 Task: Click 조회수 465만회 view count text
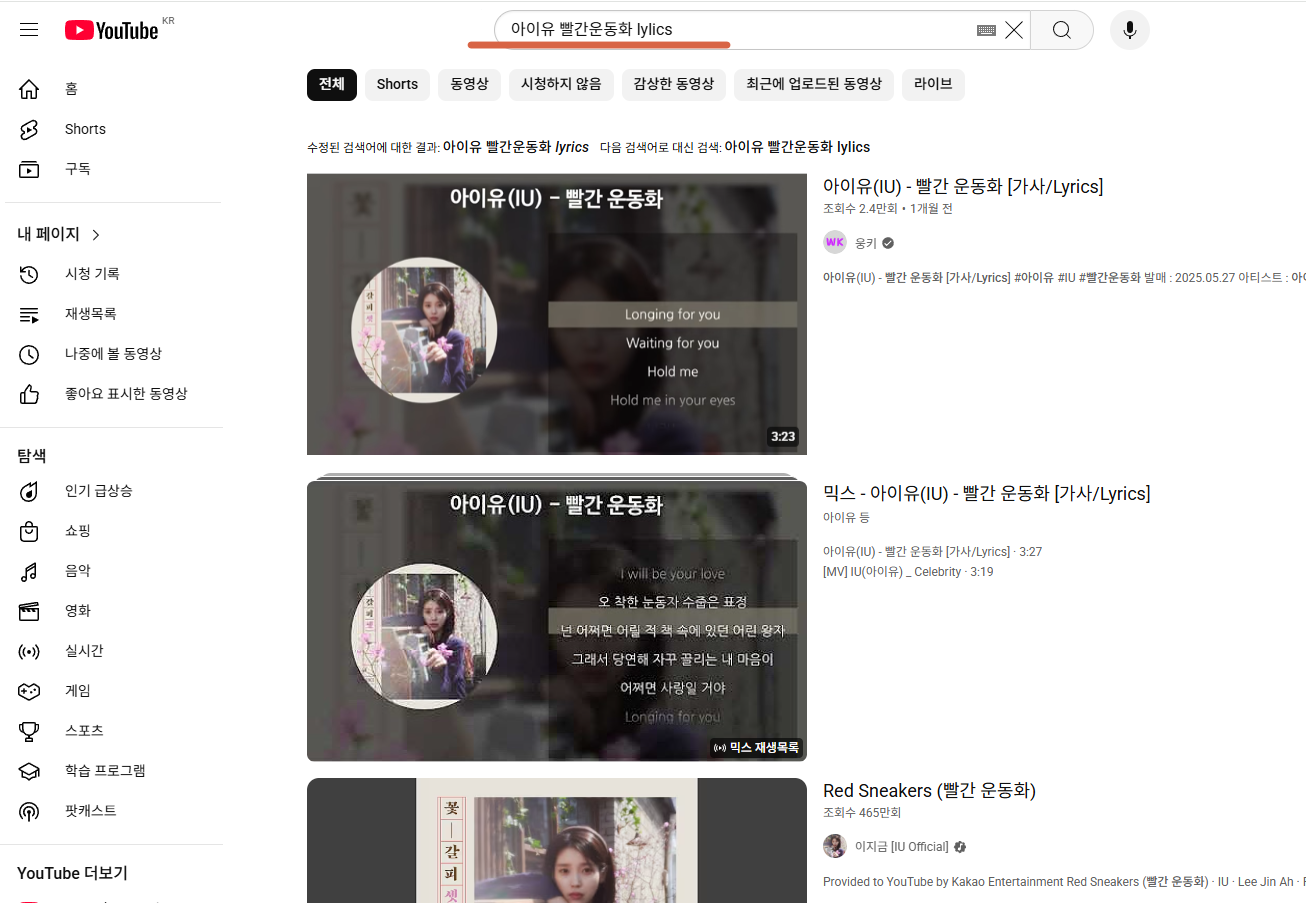pyautogui.click(x=862, y=813)
